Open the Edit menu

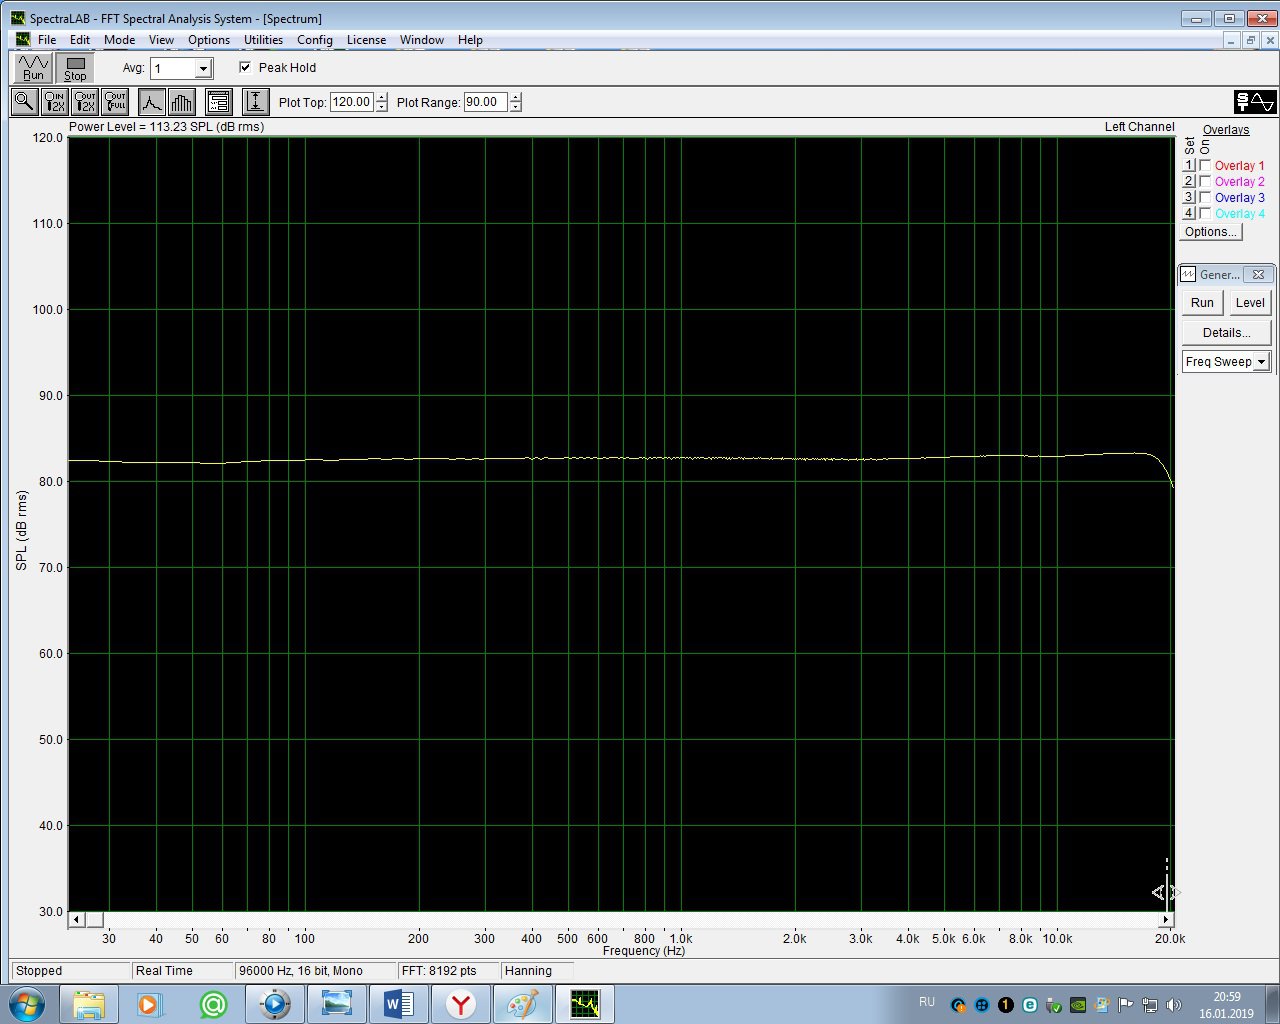pyautogui.click(x=80, y=40)
